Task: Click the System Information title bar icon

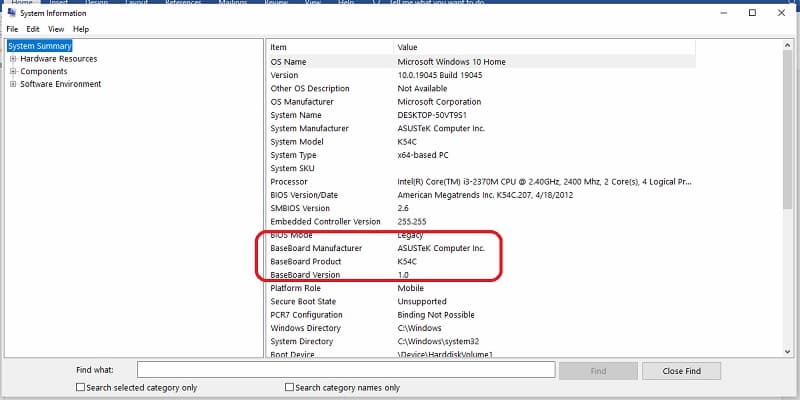Action: coord(11,13)
